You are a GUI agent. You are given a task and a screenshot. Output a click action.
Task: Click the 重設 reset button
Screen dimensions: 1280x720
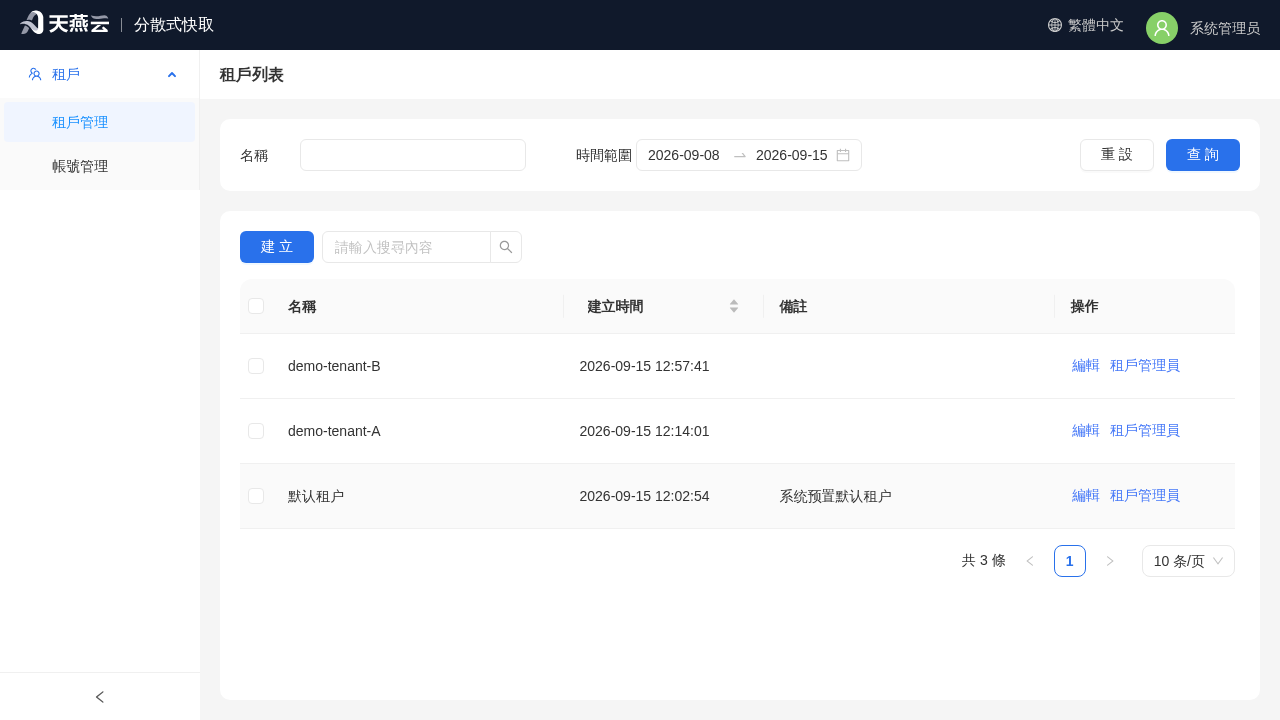click(x=1117, y=155)
